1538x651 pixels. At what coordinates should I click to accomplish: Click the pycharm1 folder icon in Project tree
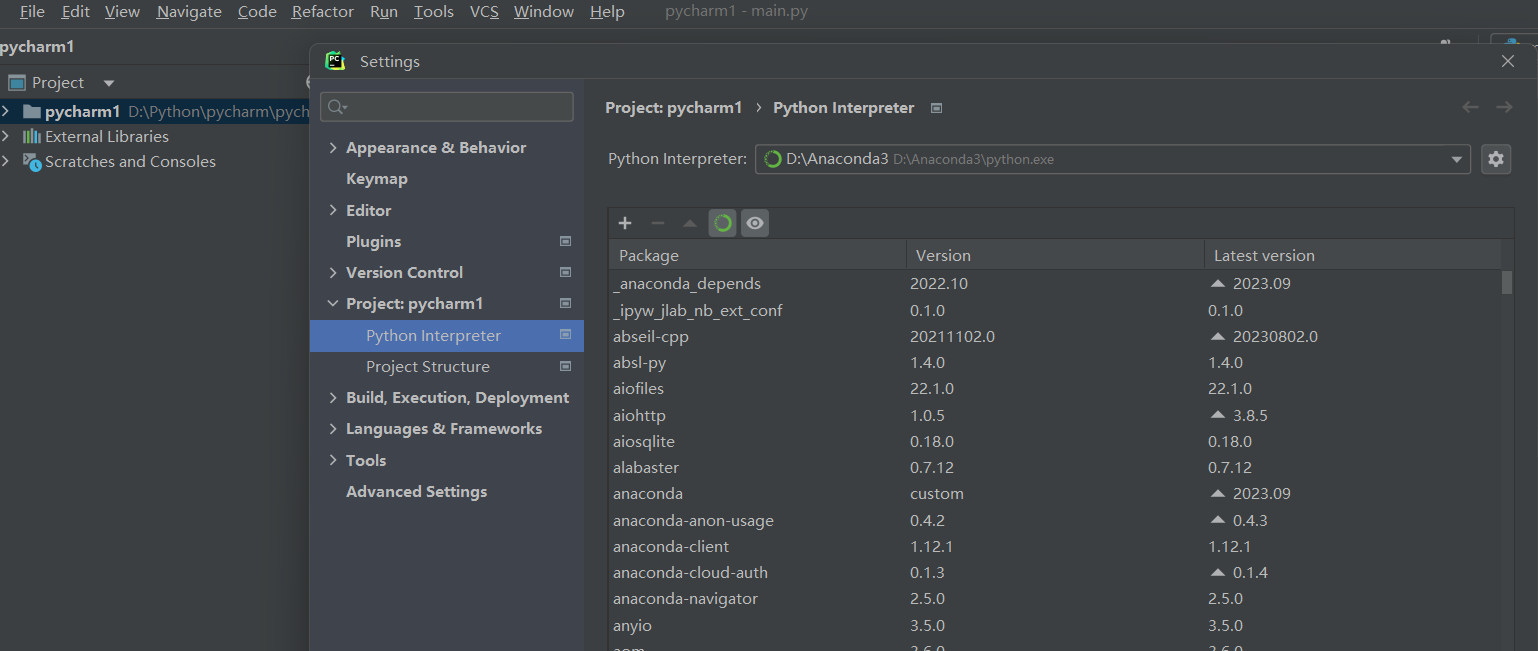pos(32,111)
